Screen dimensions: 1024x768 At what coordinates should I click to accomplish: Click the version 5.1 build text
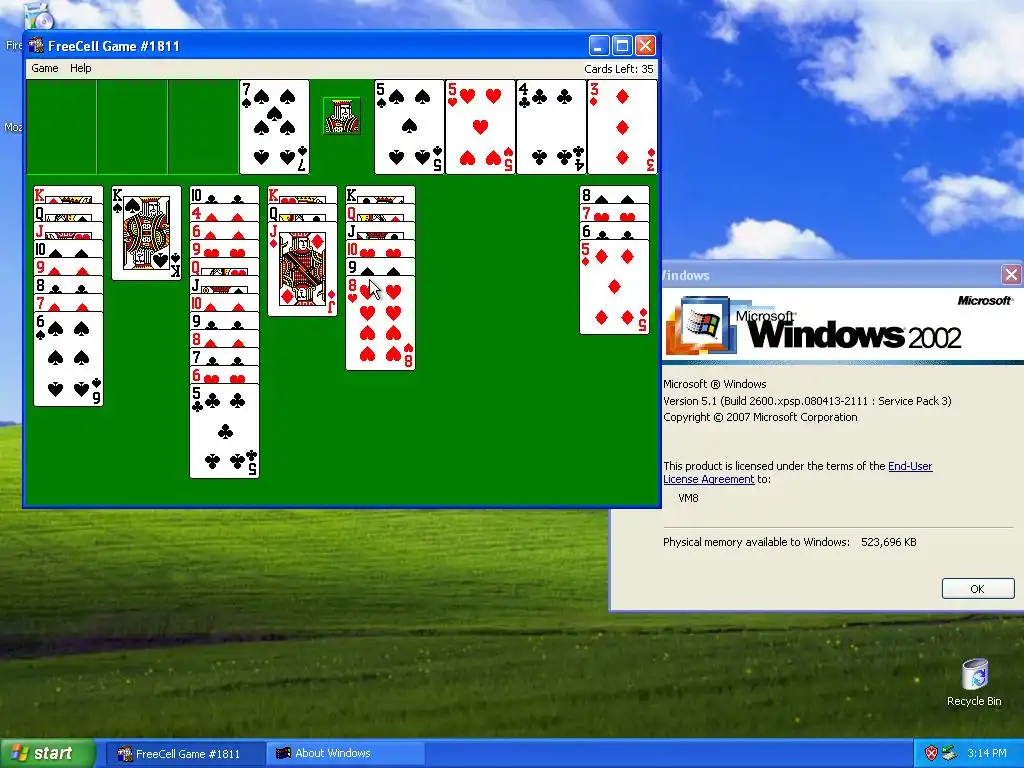[807, 401]
